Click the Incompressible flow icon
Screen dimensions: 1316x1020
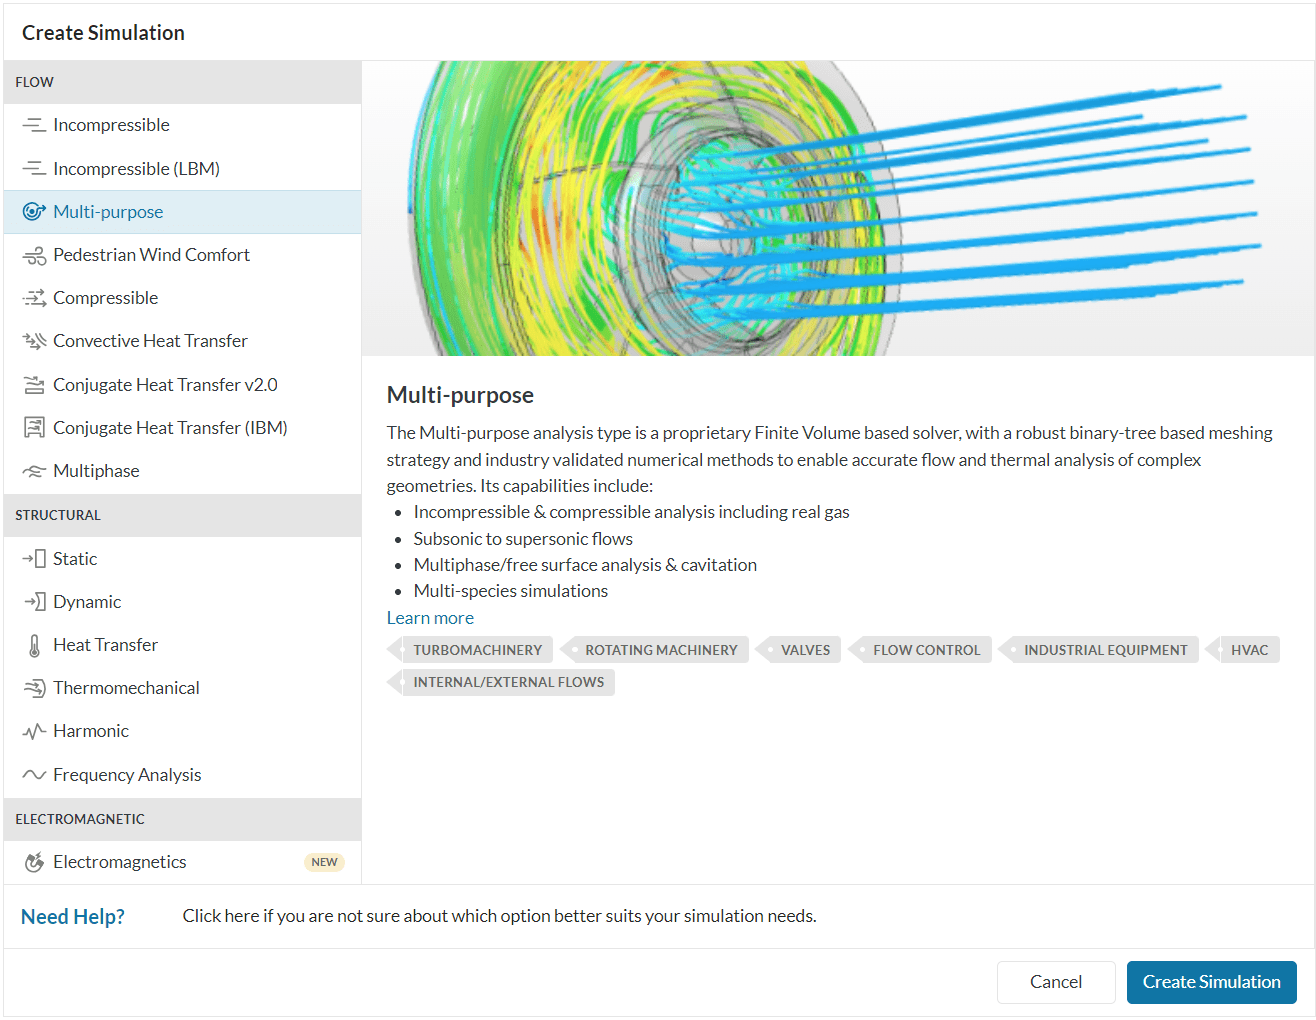[x=34, y=125]
